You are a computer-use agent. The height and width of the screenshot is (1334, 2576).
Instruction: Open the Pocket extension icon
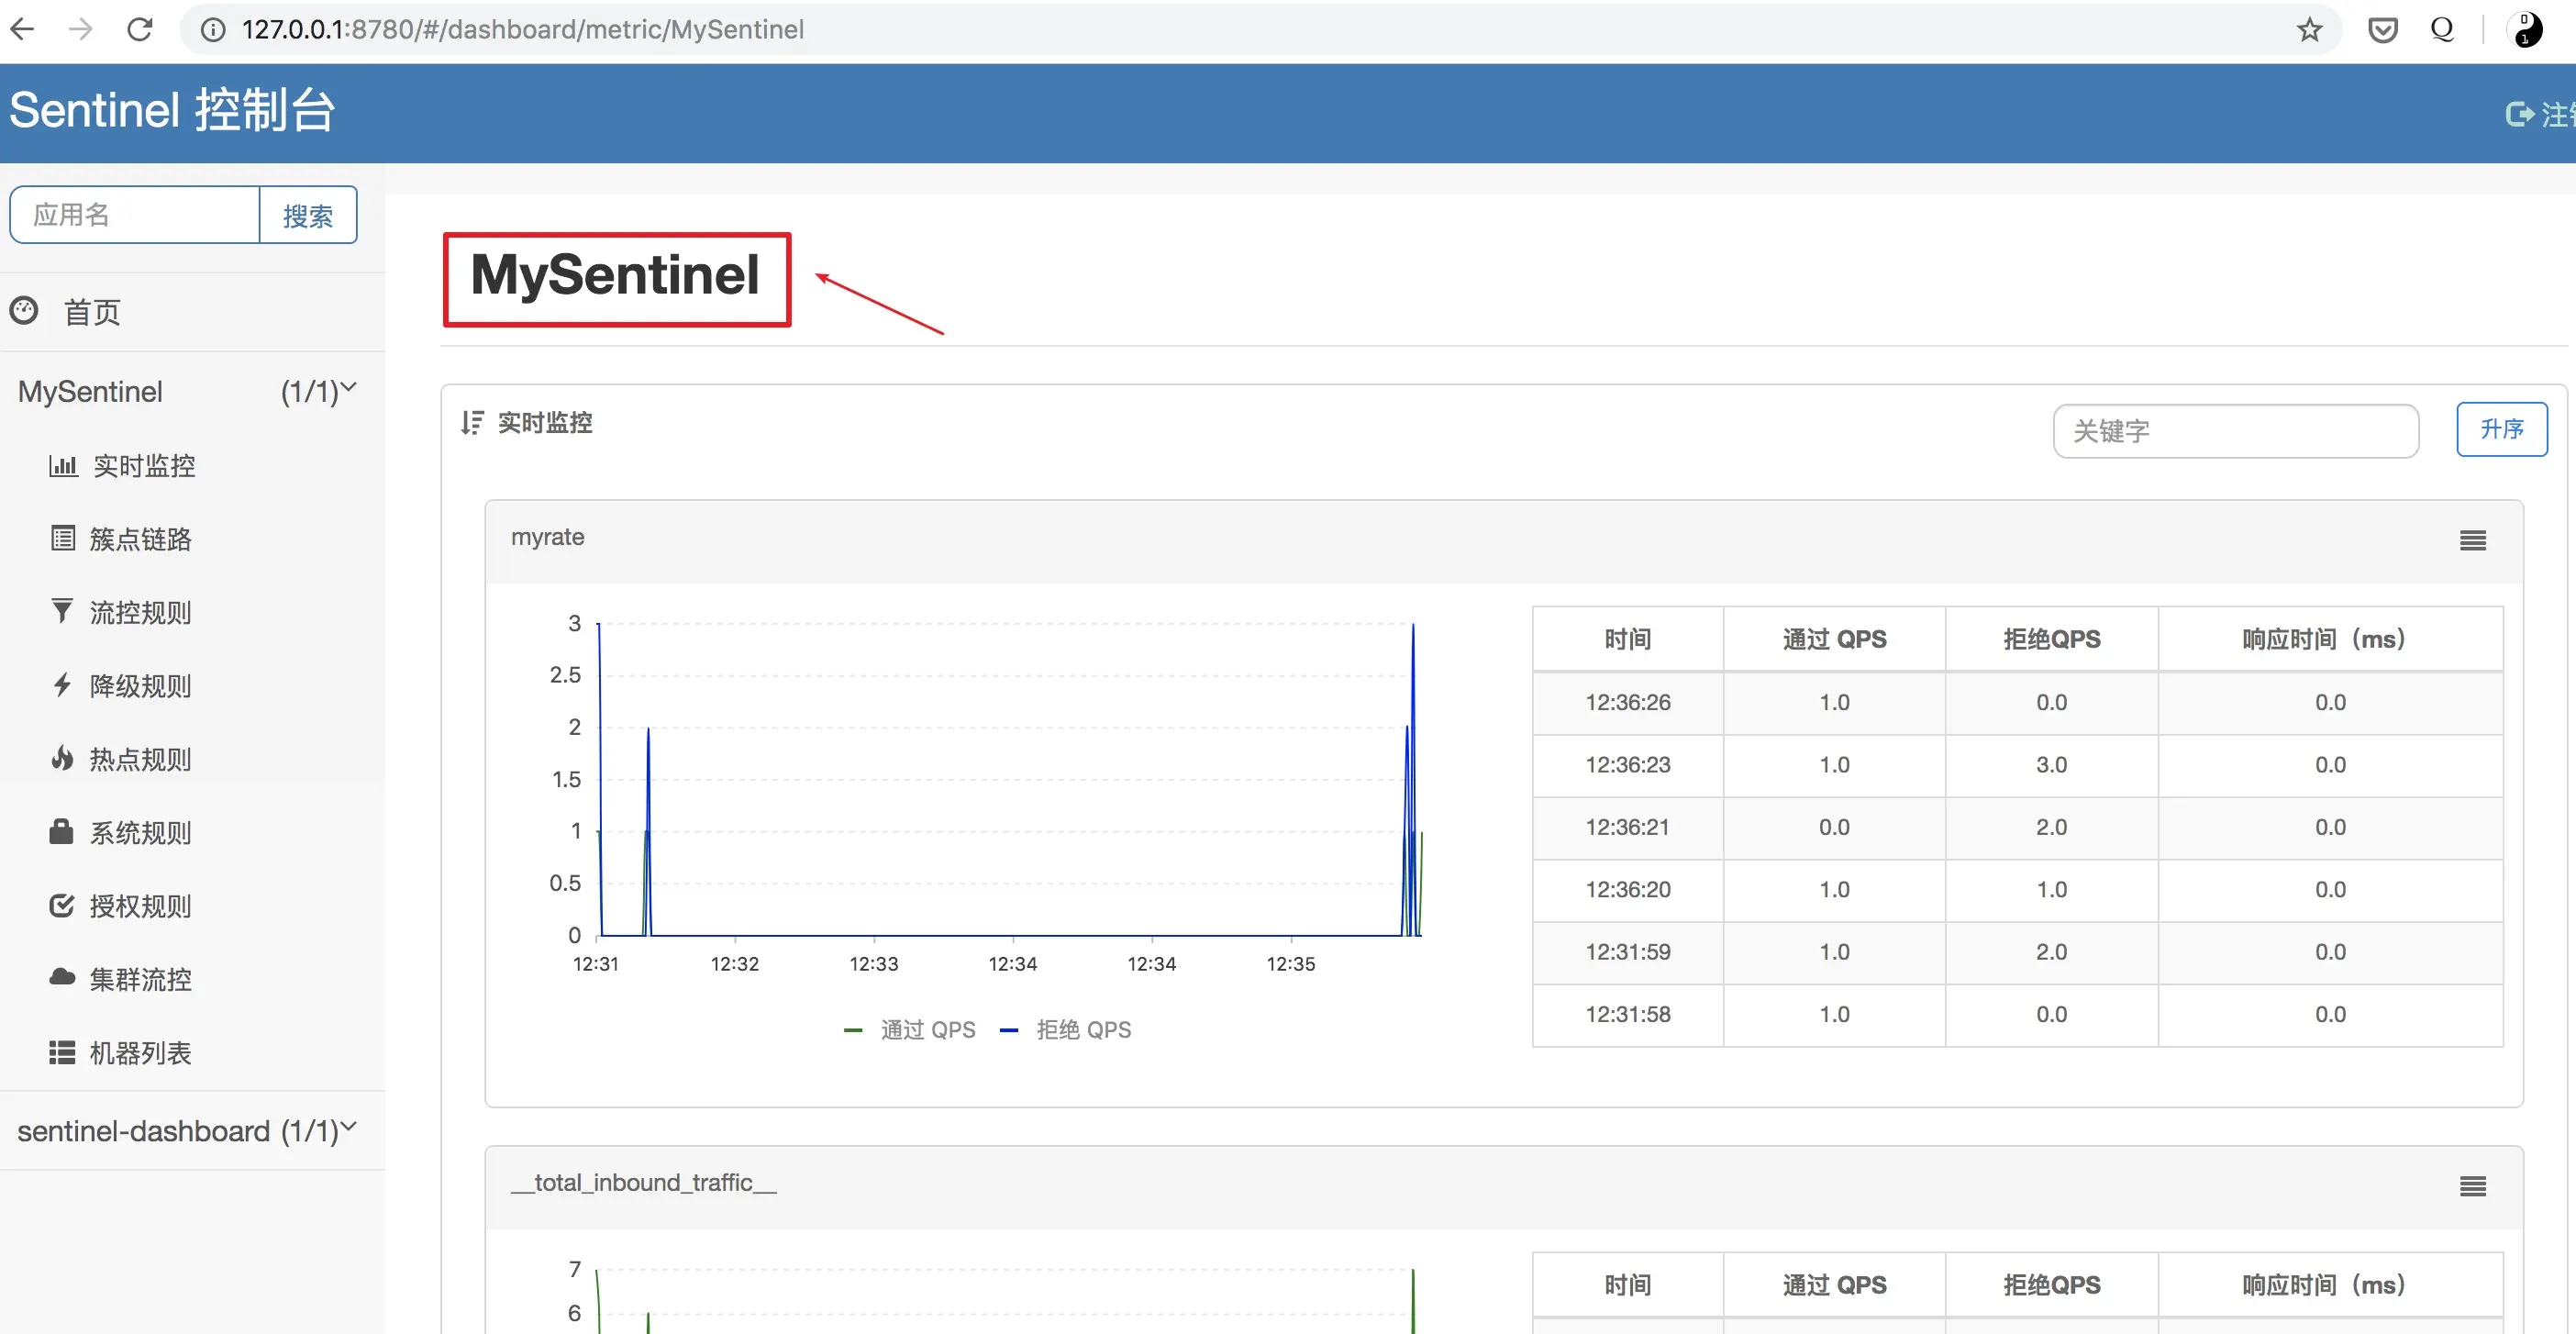tap(2383, 30)
